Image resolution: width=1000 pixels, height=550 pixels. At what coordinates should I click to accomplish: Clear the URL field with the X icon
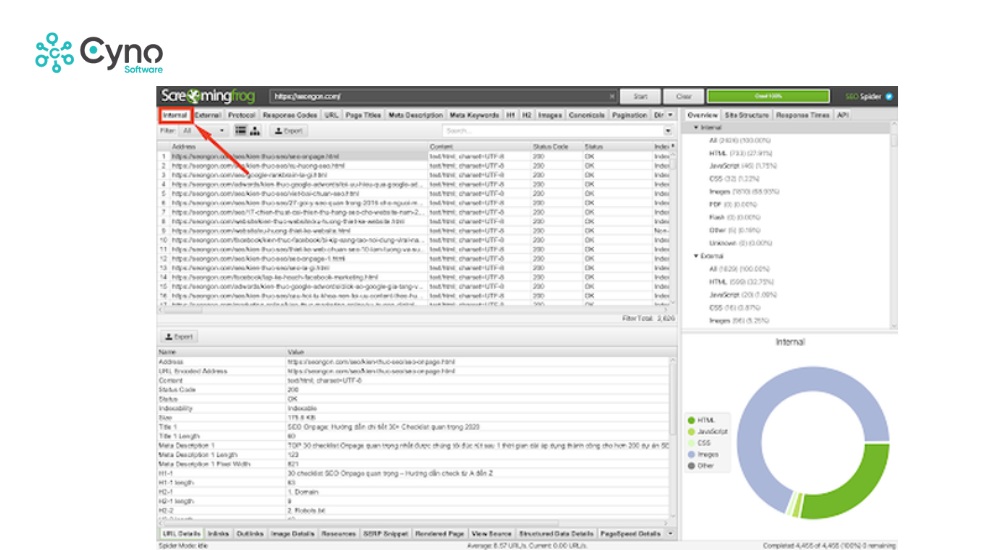611,96
